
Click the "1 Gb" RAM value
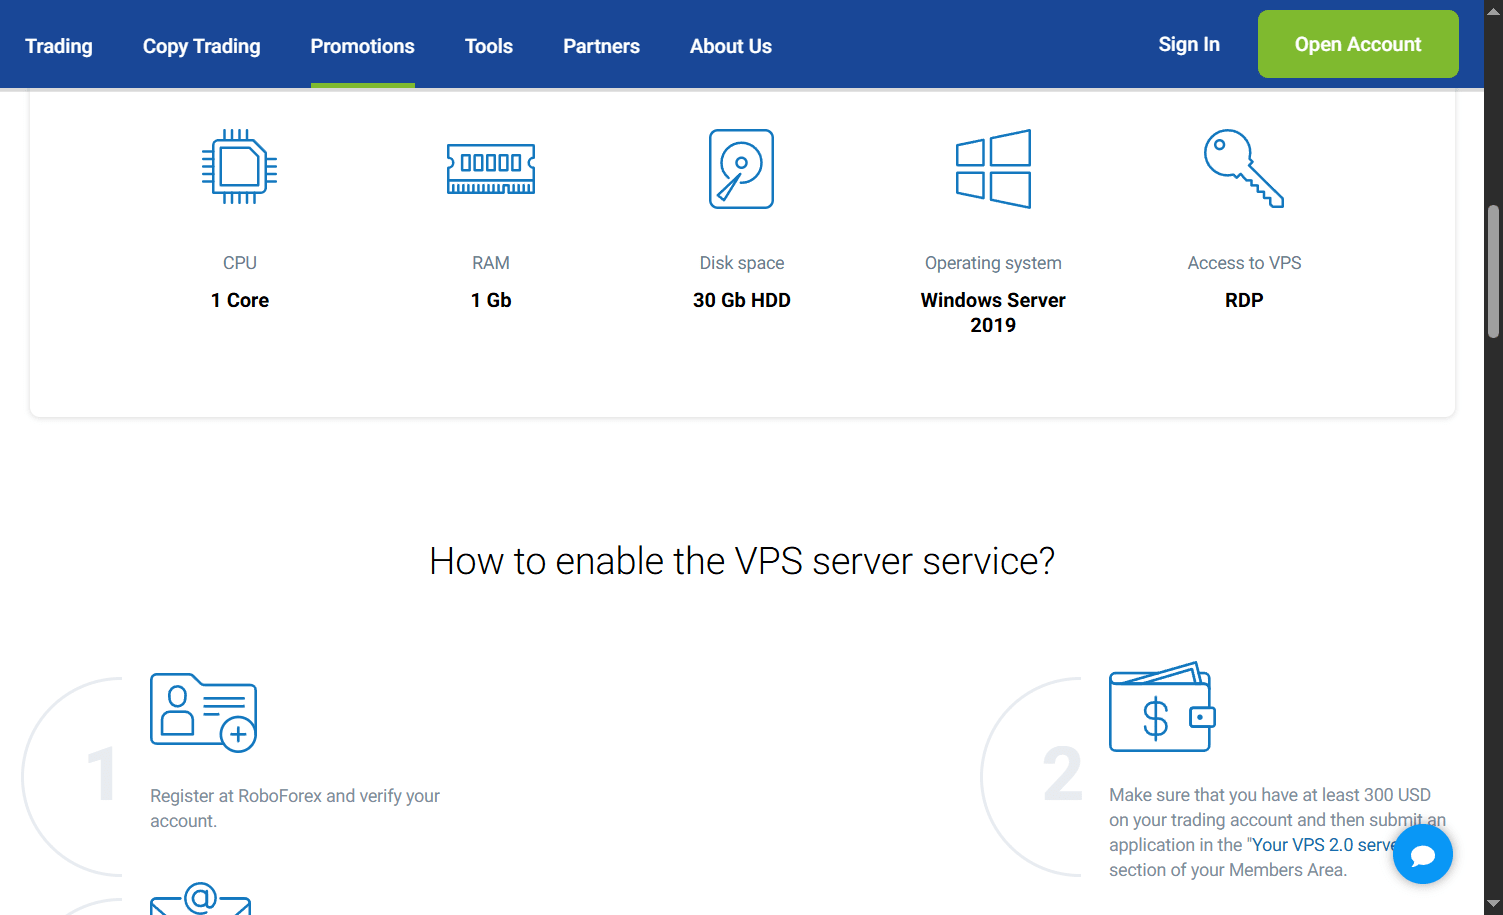tap(491, 300)
